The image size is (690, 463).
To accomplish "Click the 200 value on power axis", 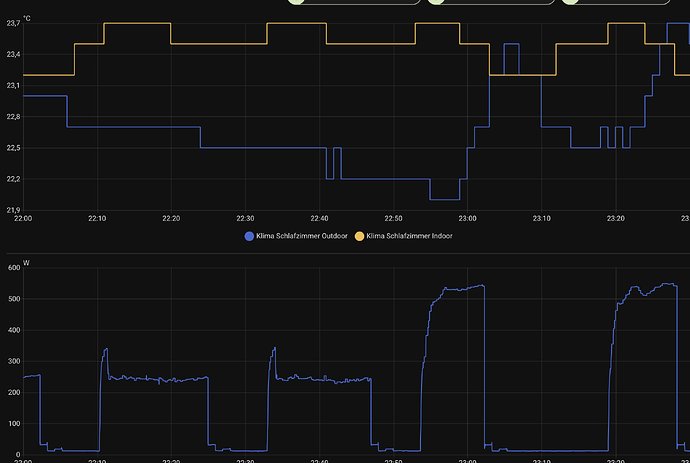I will point(14,393).
